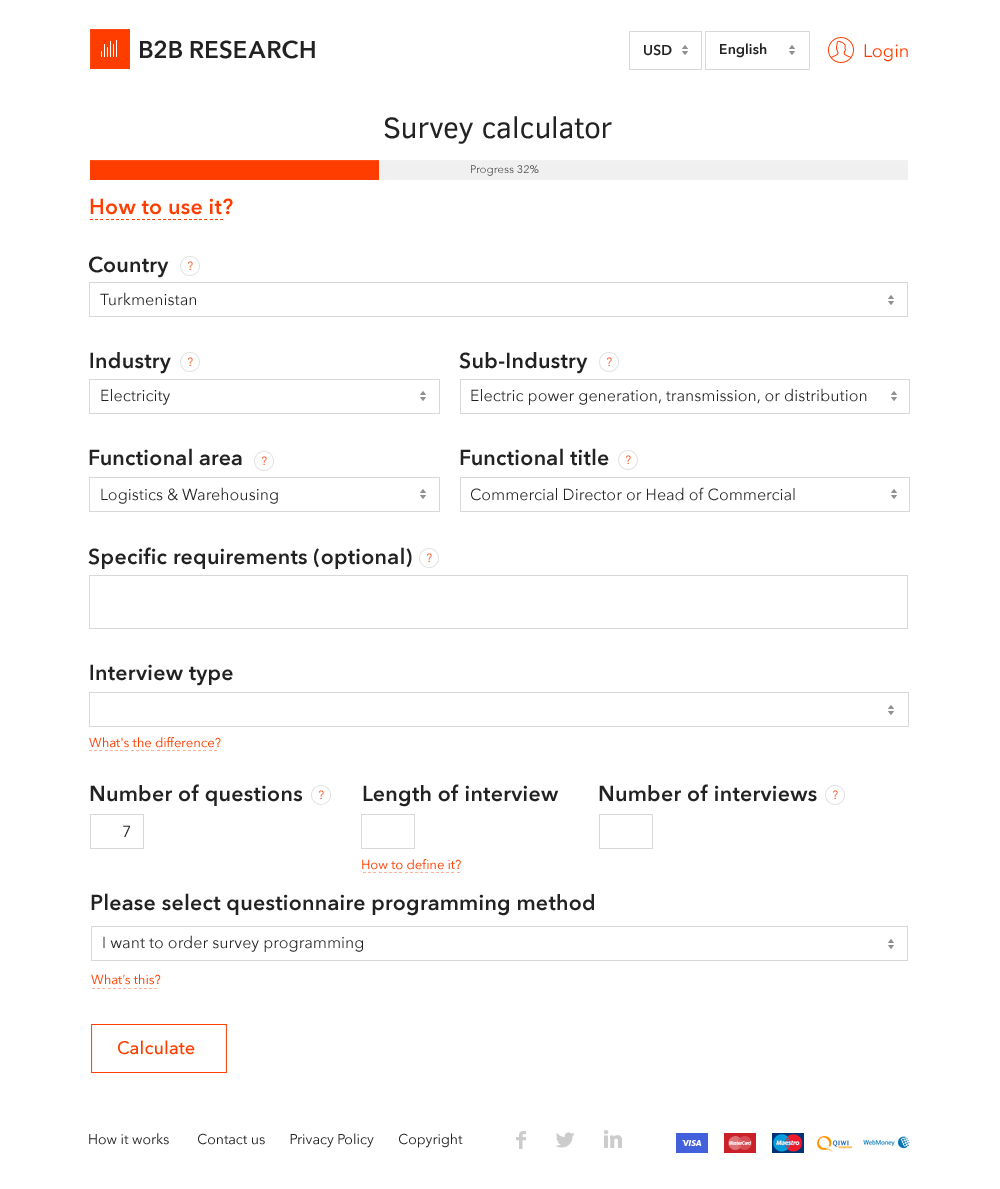
Task: Open the Facebook page icon
Action: (x=521, y=1140)
